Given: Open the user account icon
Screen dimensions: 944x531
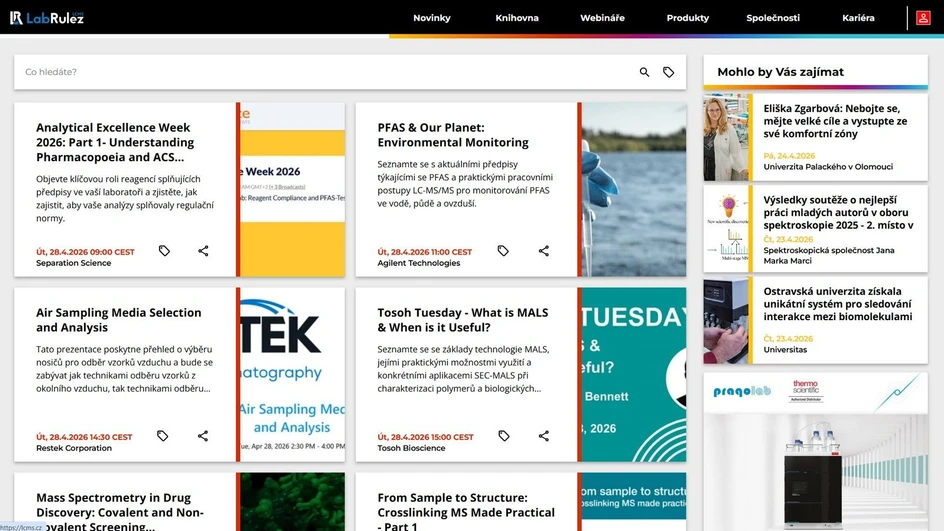Looking at the screenshot, I should pos(923,18).
